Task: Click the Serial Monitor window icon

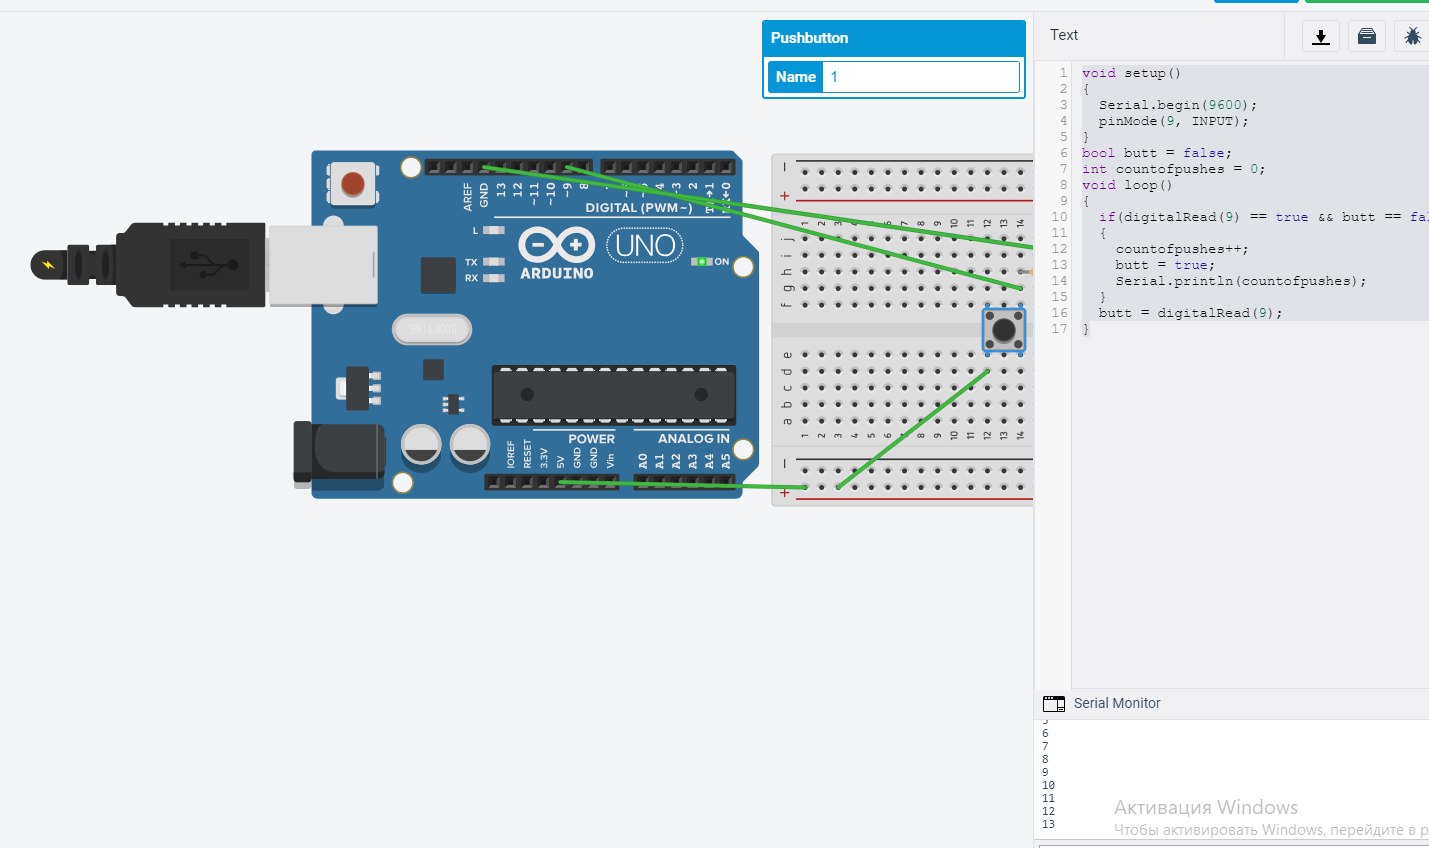Action: coord(1053,704)
